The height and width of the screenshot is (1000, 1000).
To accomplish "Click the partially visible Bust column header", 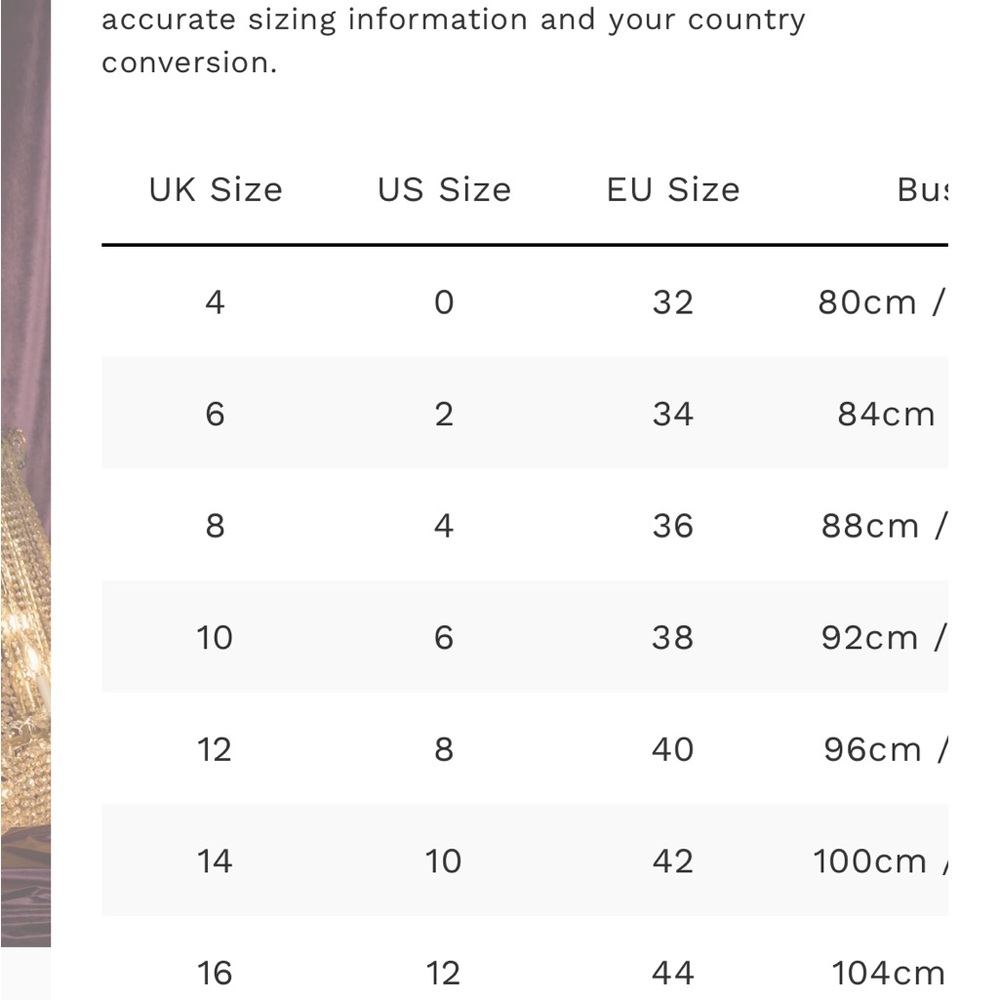I will (921, 190).
